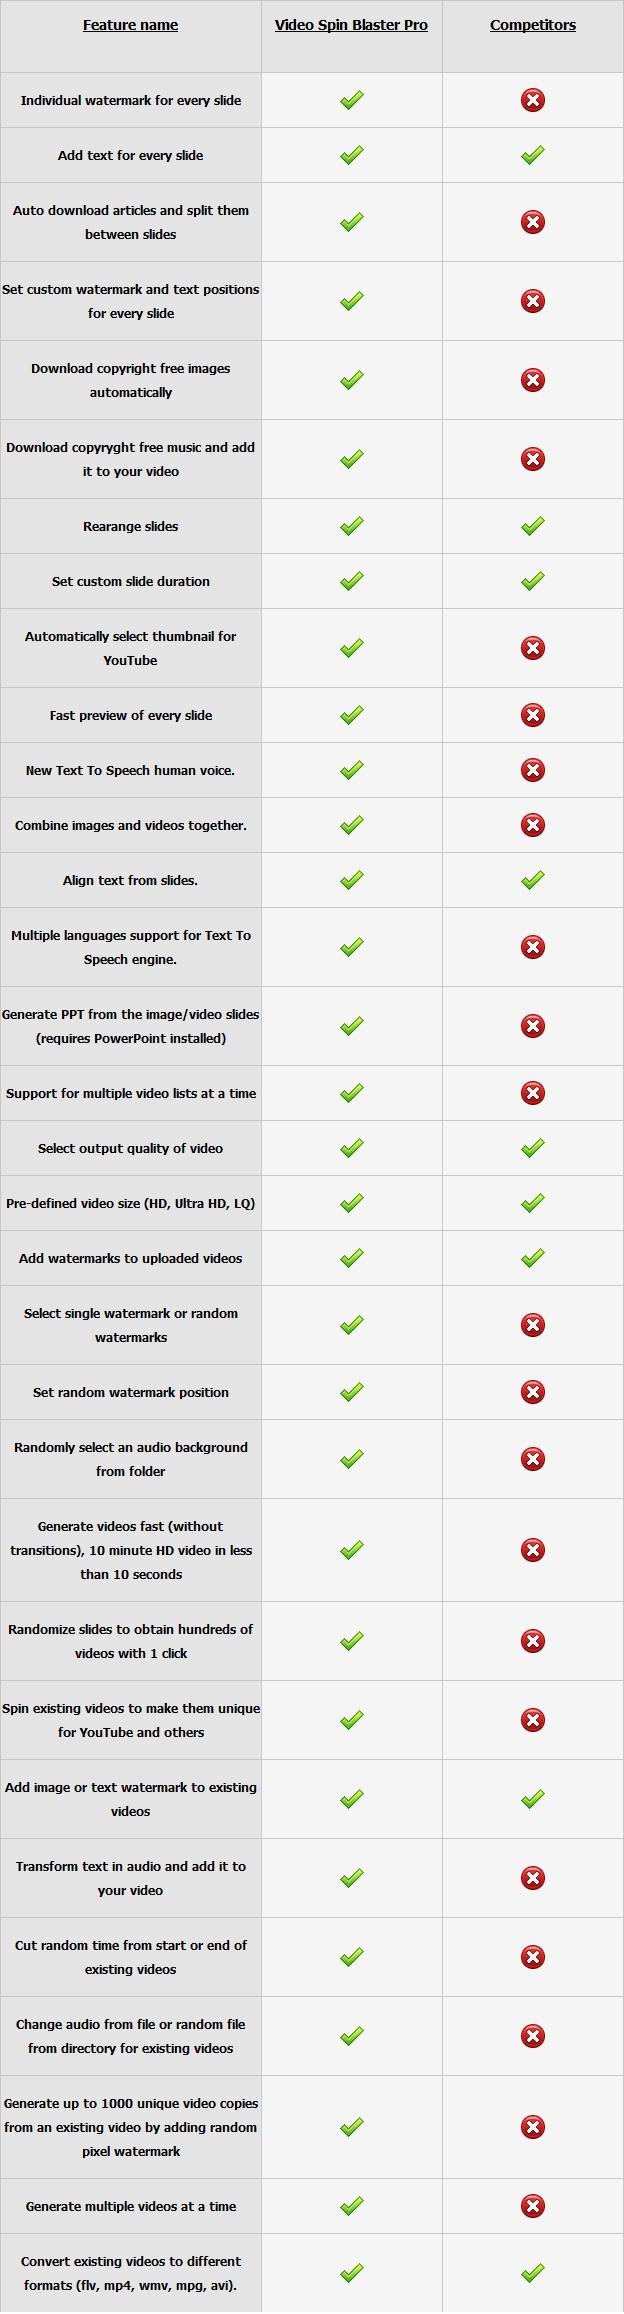Click red X for Fast preview row
The height and width of the screenshot is (2314, 624).
pos(533,715)
